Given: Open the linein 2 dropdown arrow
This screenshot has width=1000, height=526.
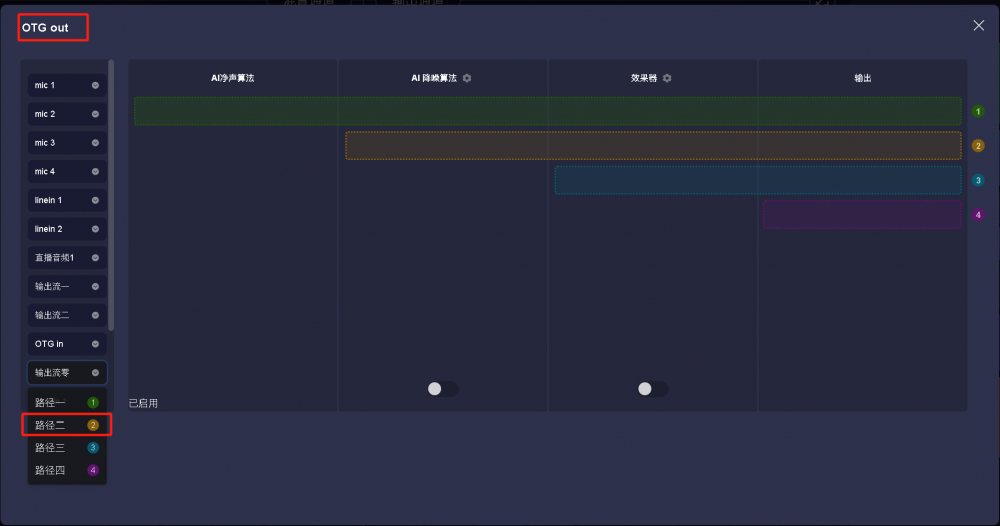Looking at the screenshot, I should (95, 229).
